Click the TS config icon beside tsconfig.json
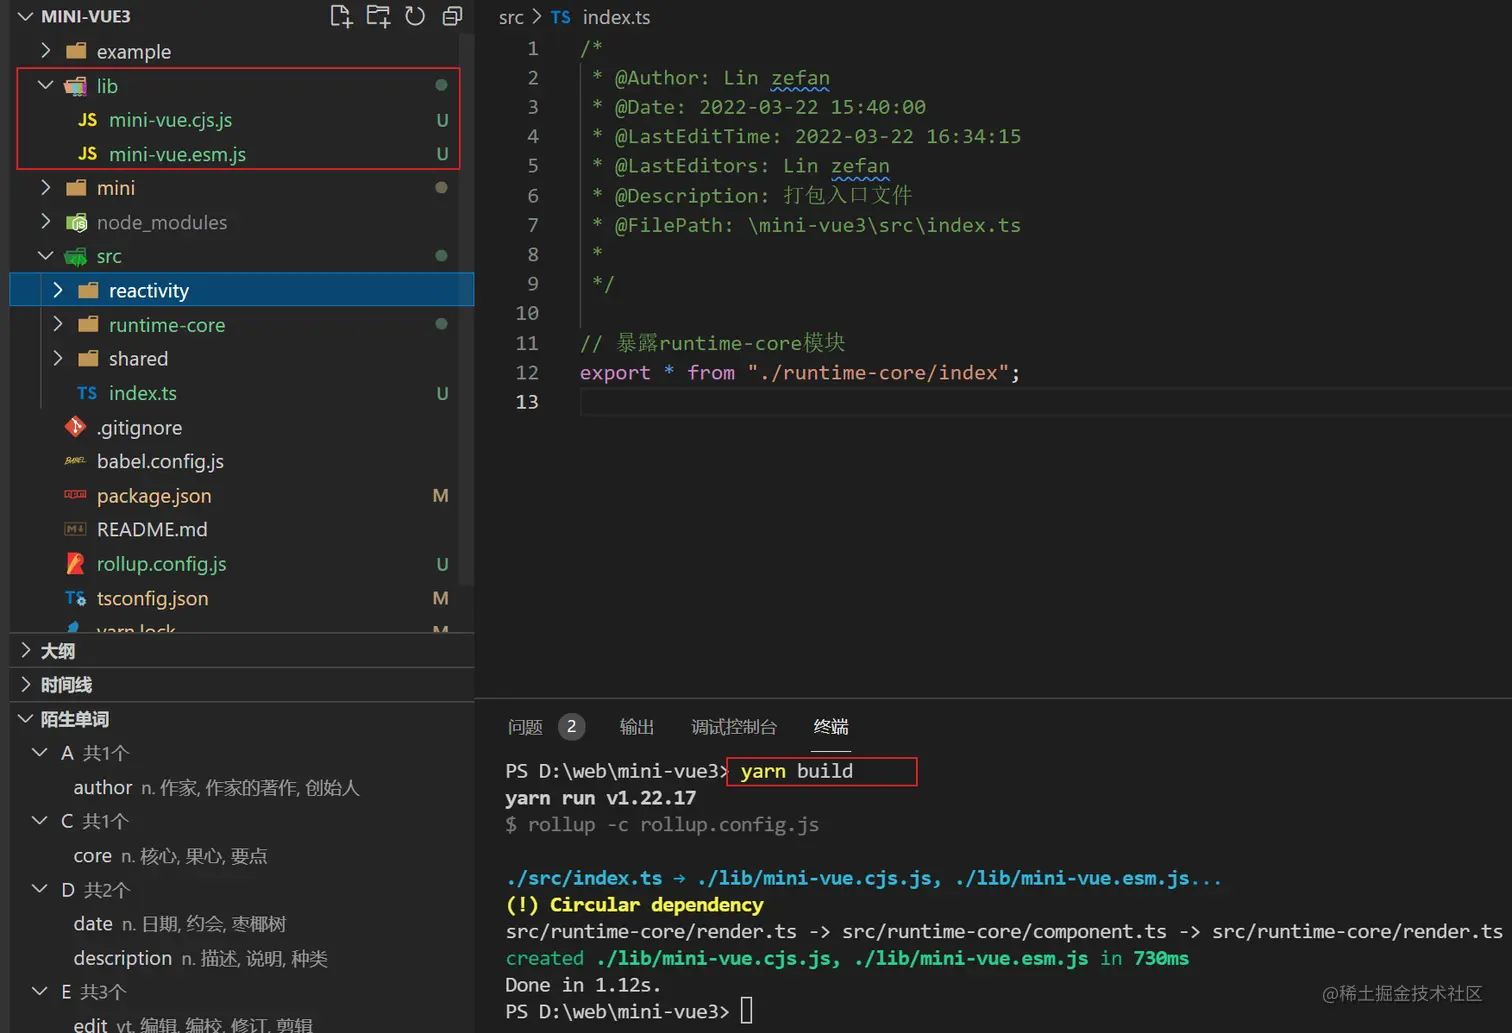1512x1033 pixels. tap(75, 598)
